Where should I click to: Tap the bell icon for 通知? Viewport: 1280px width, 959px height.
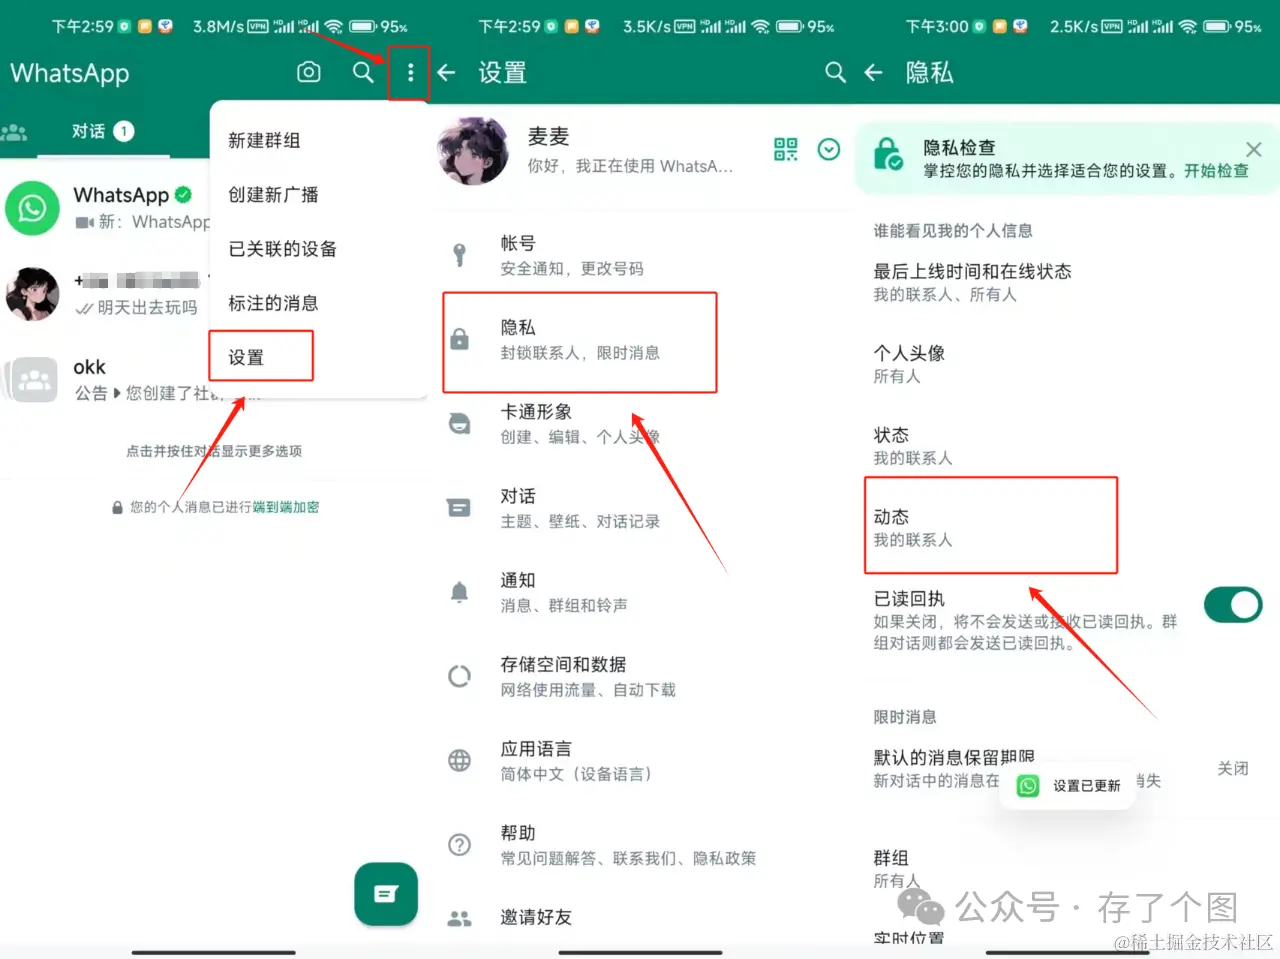click(x=459, y=592)
